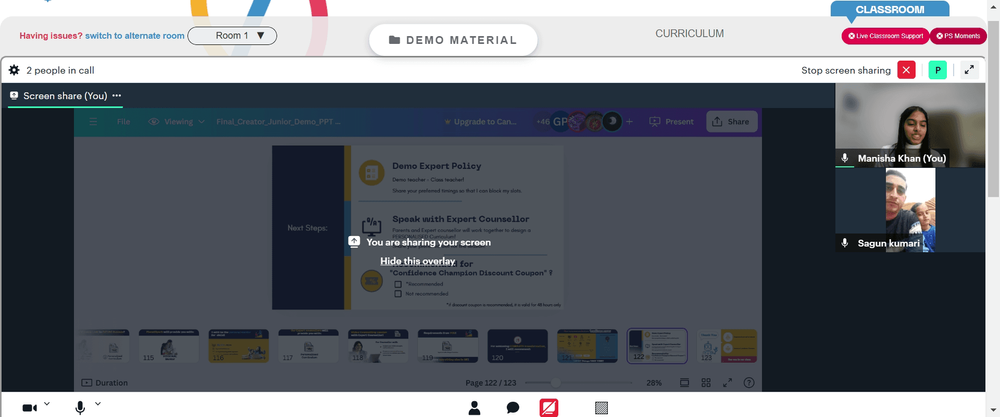Viewport: 1000px width, 417px height.
Task: Click Manisha Khan microphone indicator
Action: 845,158
